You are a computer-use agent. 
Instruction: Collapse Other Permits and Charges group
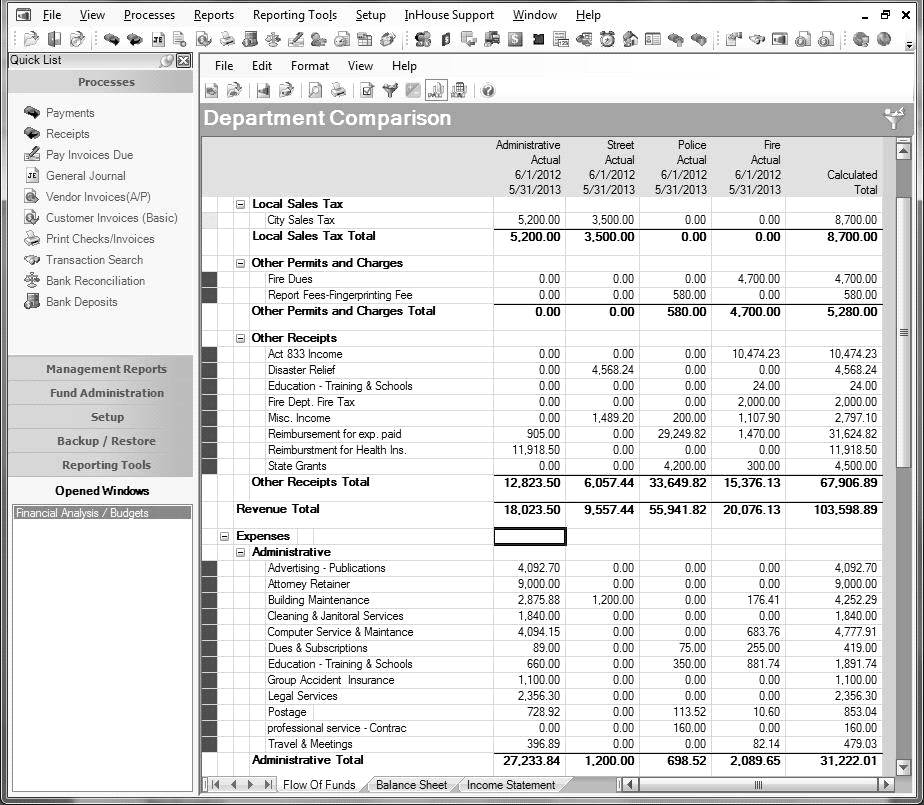pyautogui.click(x=241, y=263)
